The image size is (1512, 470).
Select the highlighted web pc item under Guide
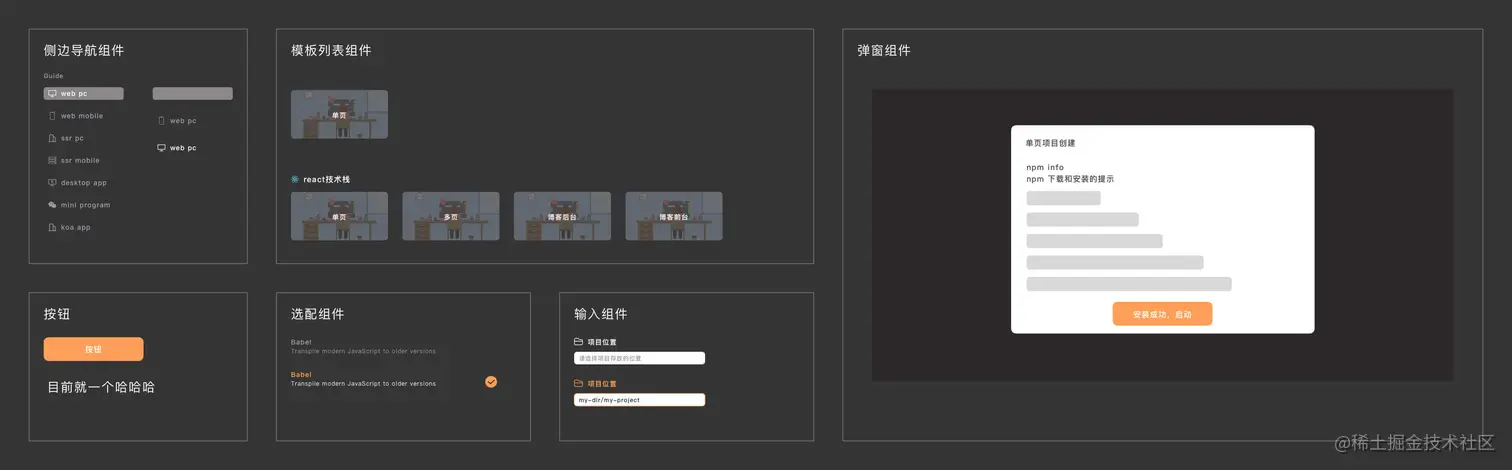[x=84, y=93]
